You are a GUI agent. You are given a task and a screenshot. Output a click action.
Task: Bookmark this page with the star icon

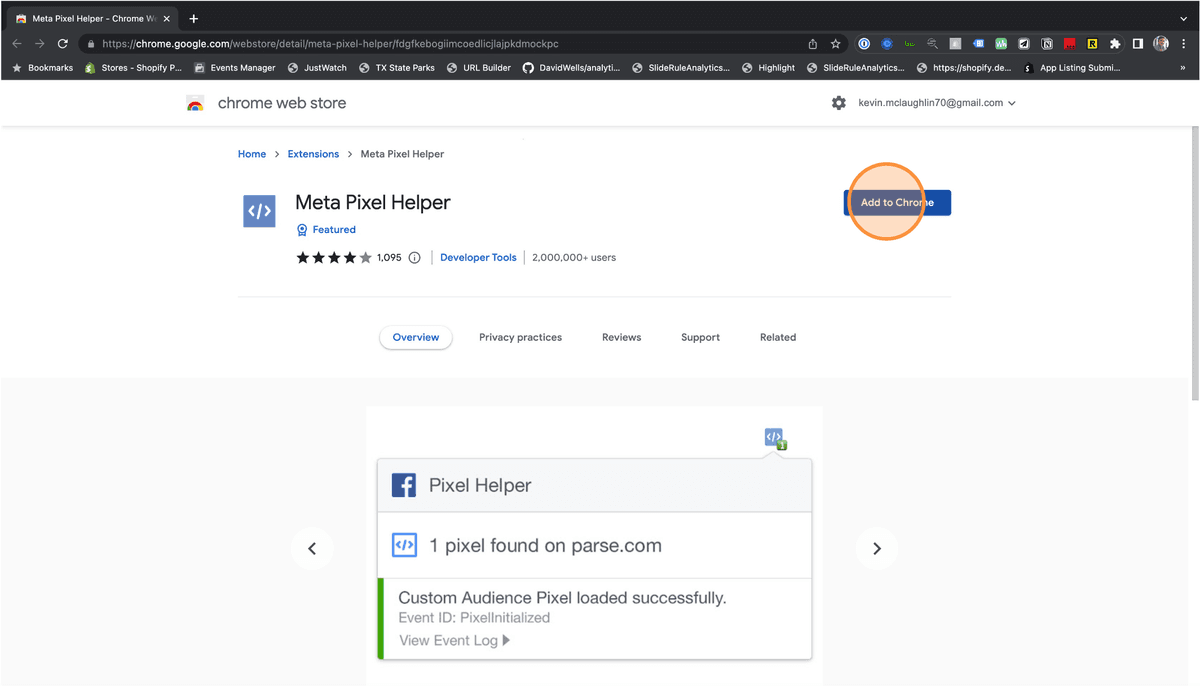pos(836,44)
